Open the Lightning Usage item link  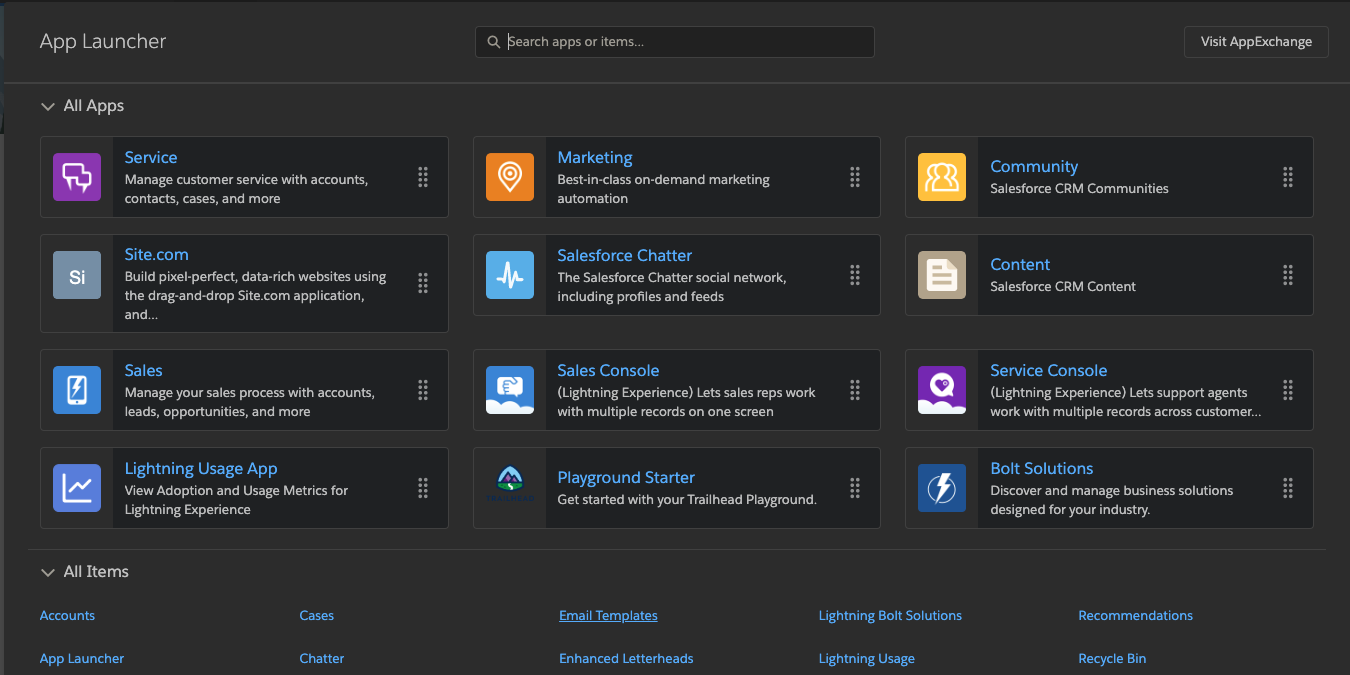(x=867, y=658)
